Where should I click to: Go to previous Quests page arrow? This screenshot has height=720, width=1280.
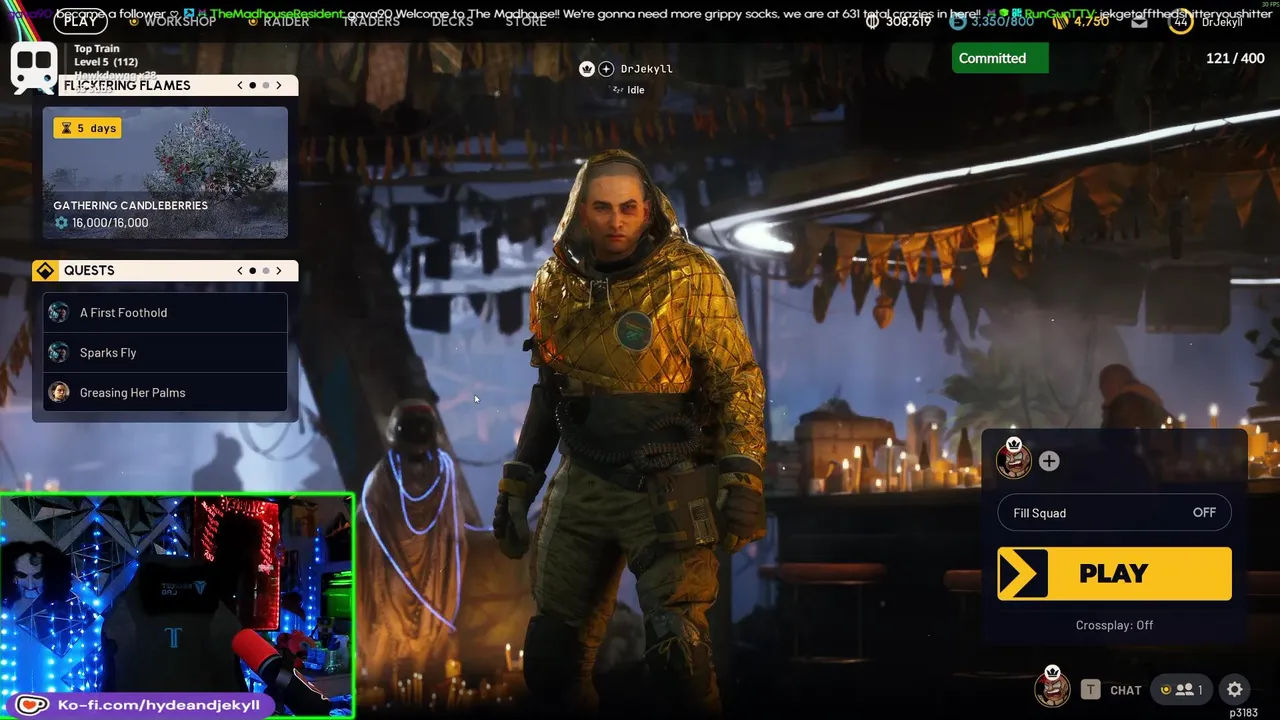(x=240, y=270)
